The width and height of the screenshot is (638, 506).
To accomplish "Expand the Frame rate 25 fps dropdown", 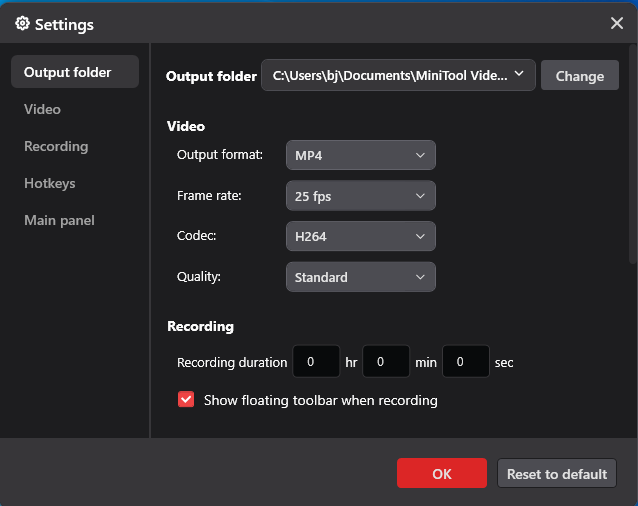I will [360, 196].
